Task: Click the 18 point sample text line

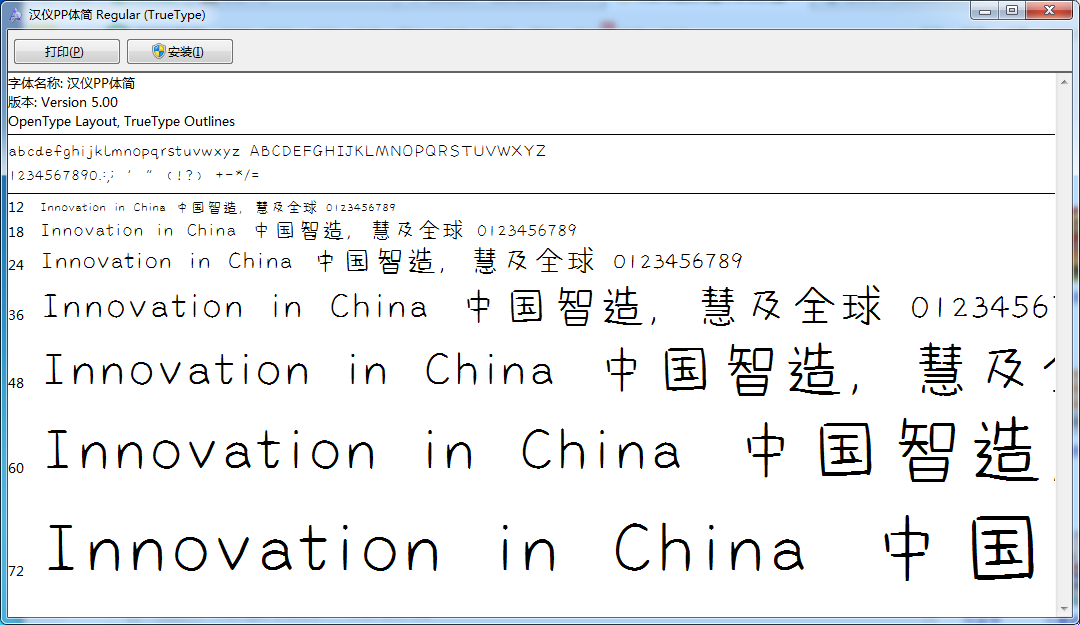Action: point(309,230)
